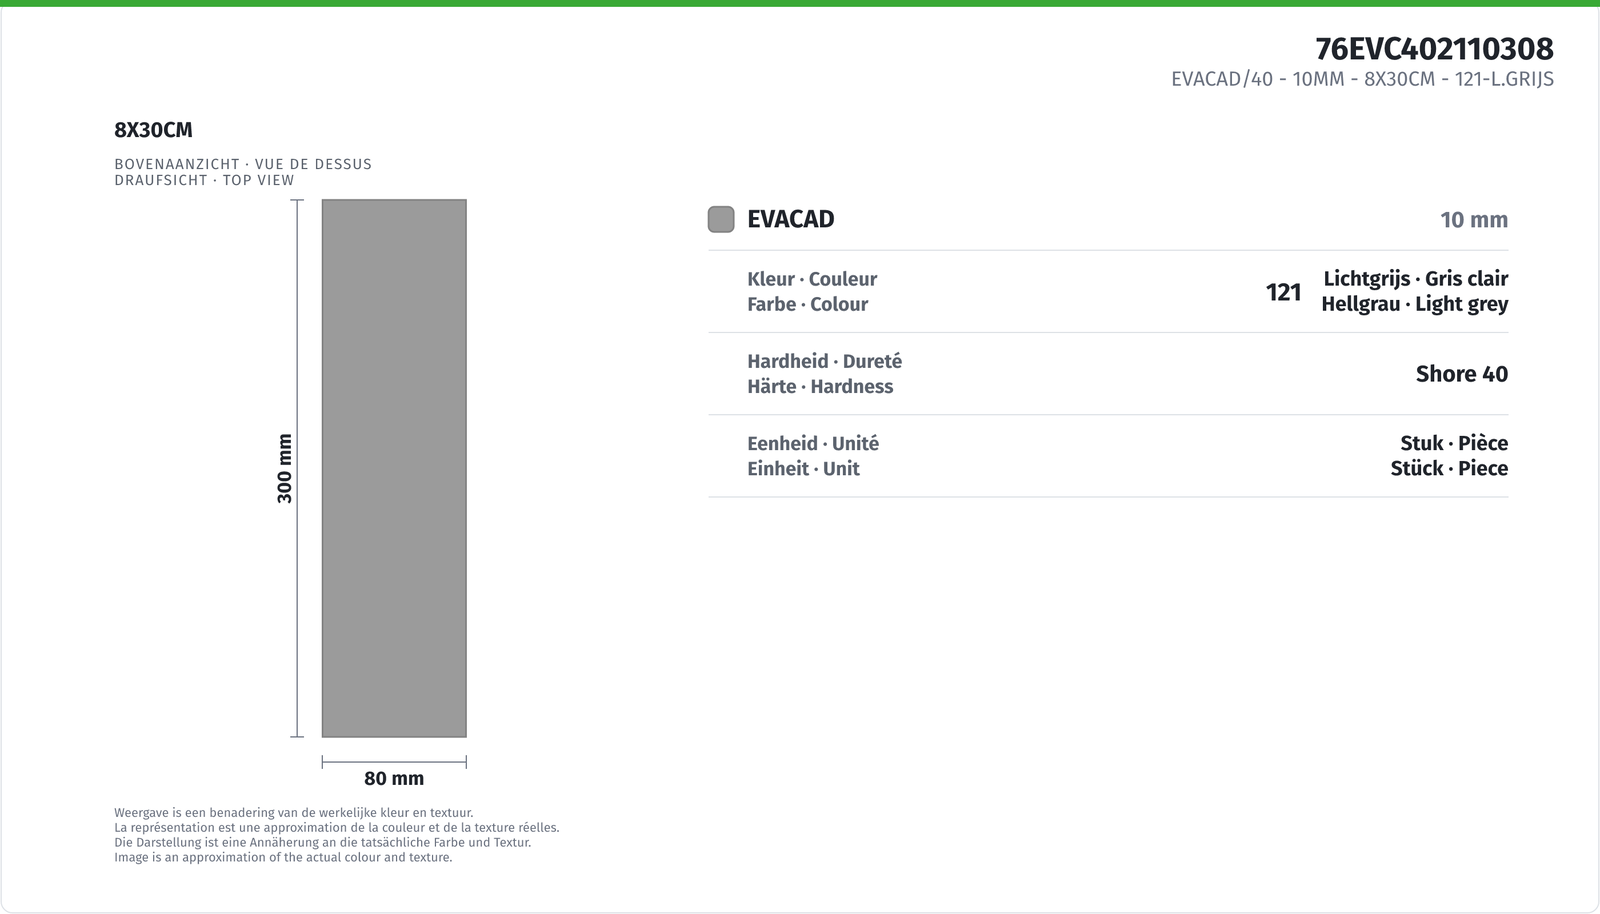Click the Eenheid · Unité label
The image size is (1600, 914).
click(x=813, y=443)
